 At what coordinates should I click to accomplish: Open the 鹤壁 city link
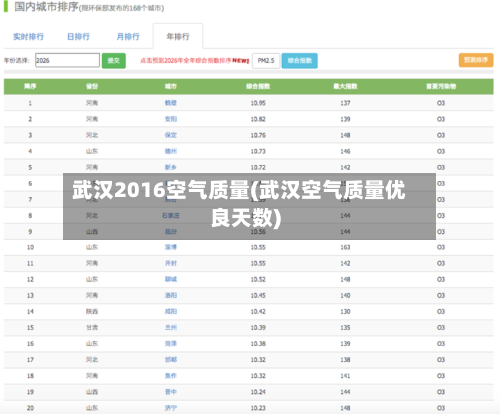click(x=171, y=103)
